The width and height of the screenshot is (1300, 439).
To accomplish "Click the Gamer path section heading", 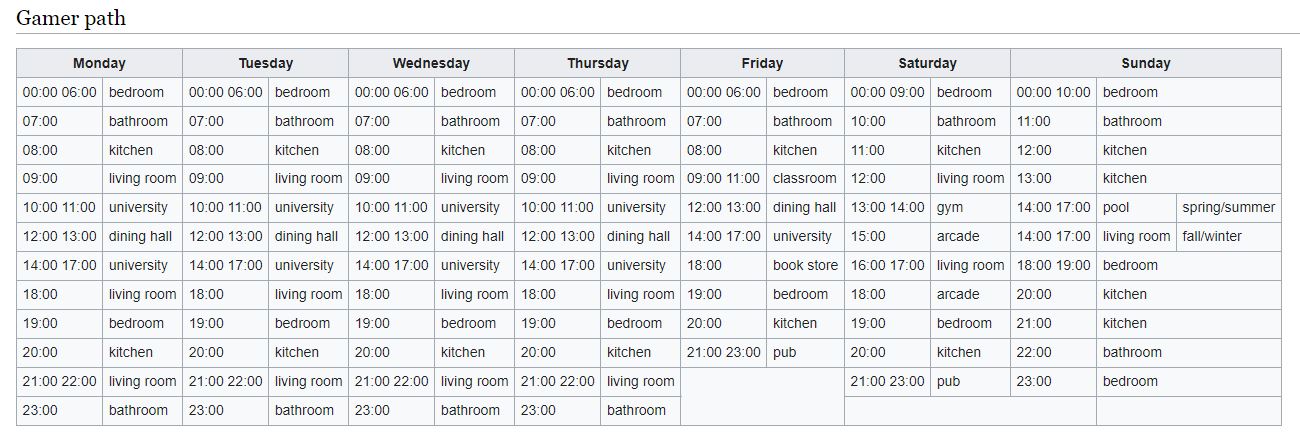I will pos(71,18).
